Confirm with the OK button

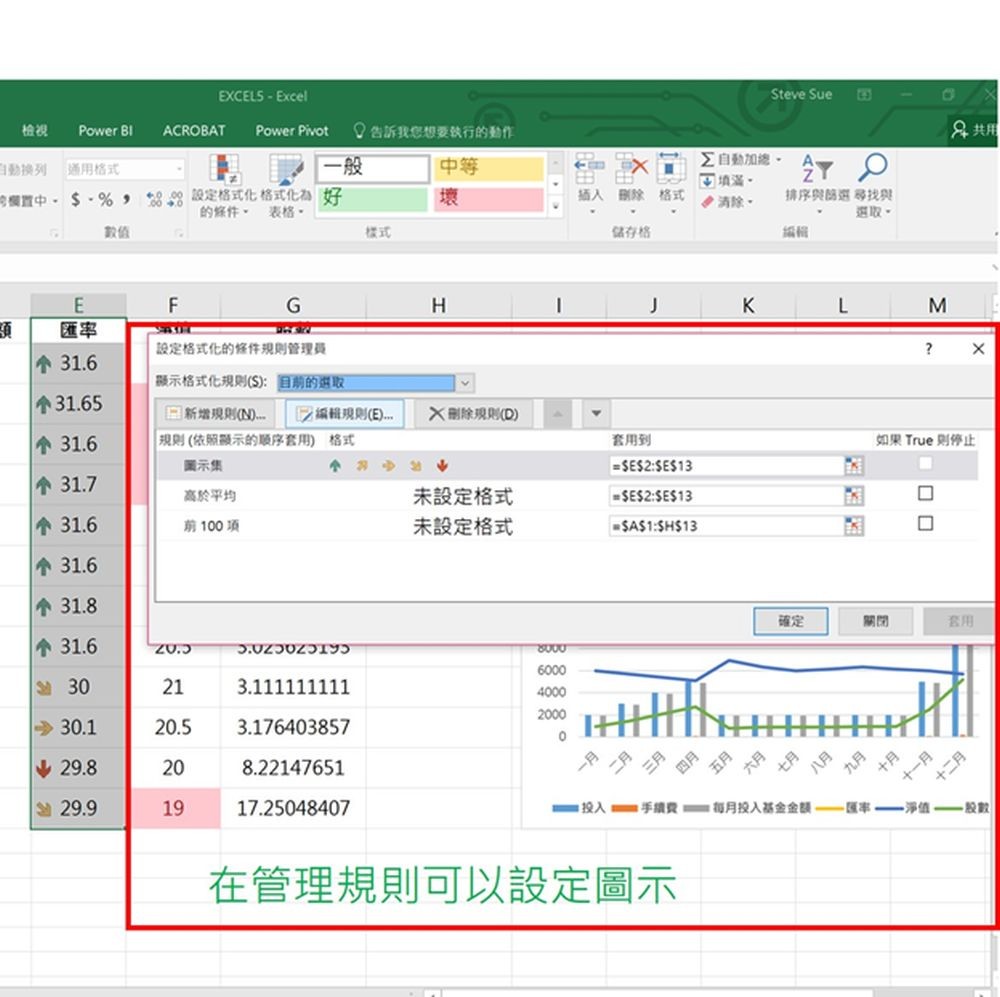point(790,621)
